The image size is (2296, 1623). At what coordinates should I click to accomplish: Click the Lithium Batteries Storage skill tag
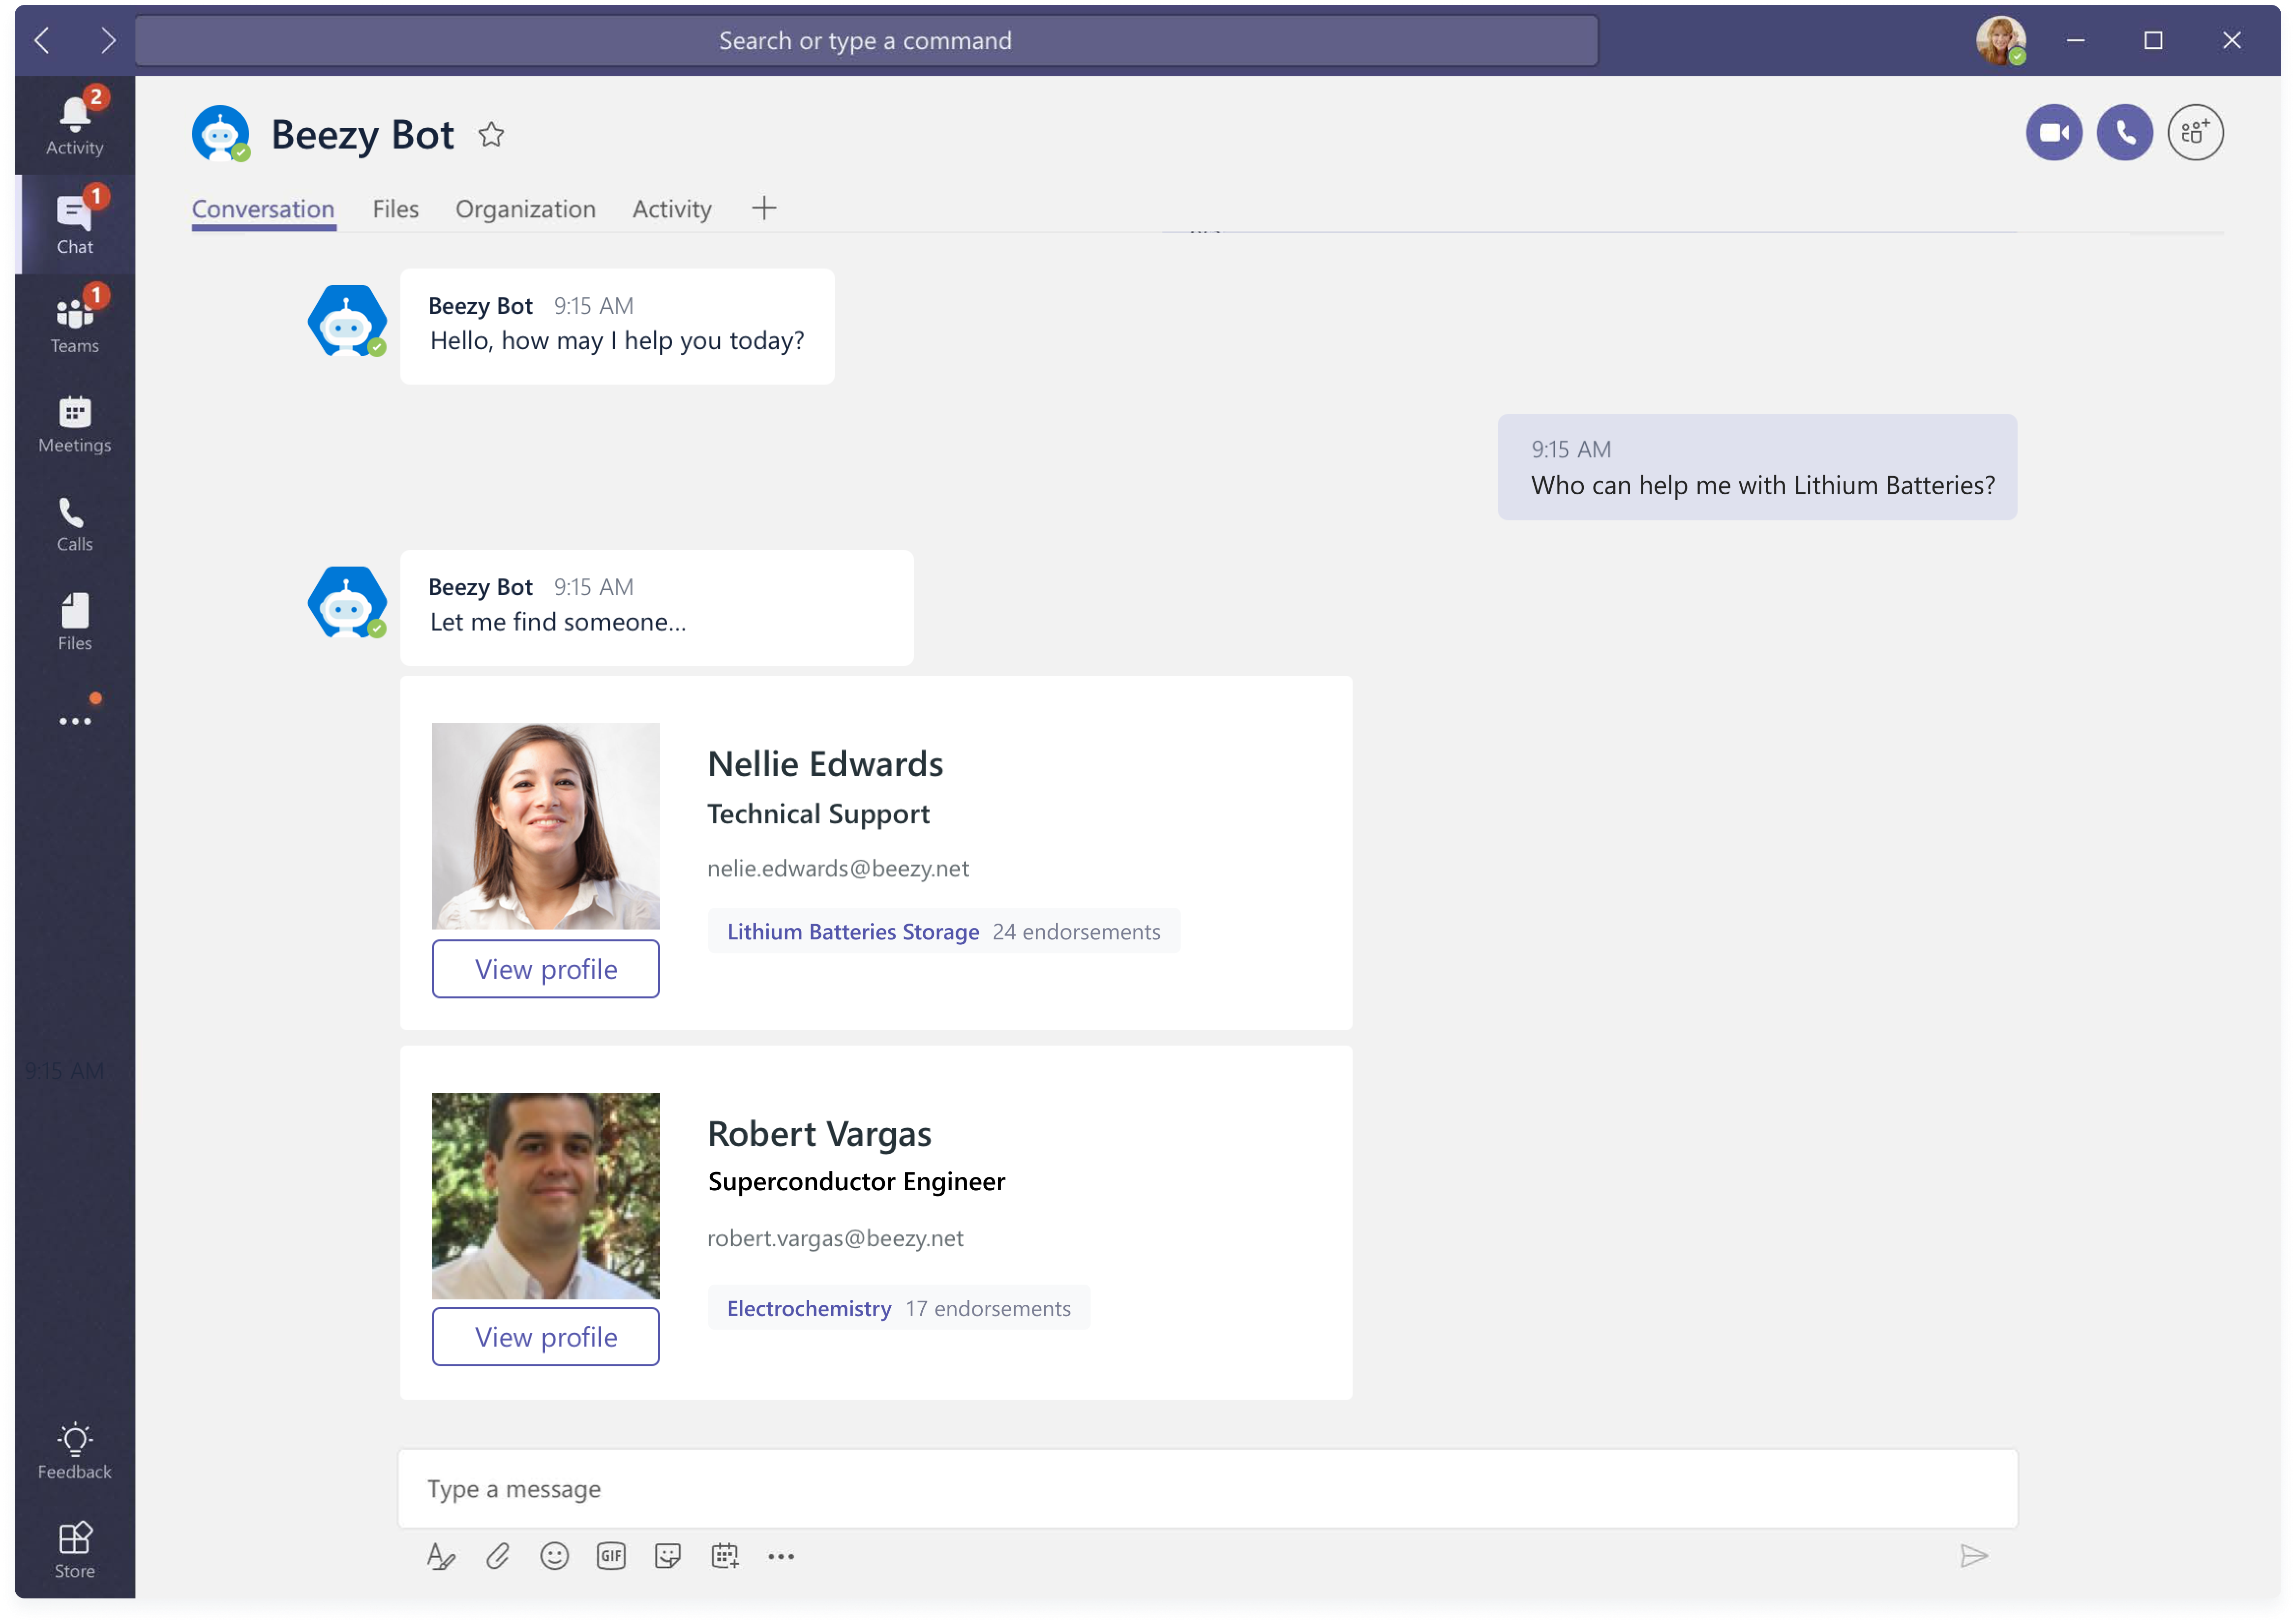(852, 931)
